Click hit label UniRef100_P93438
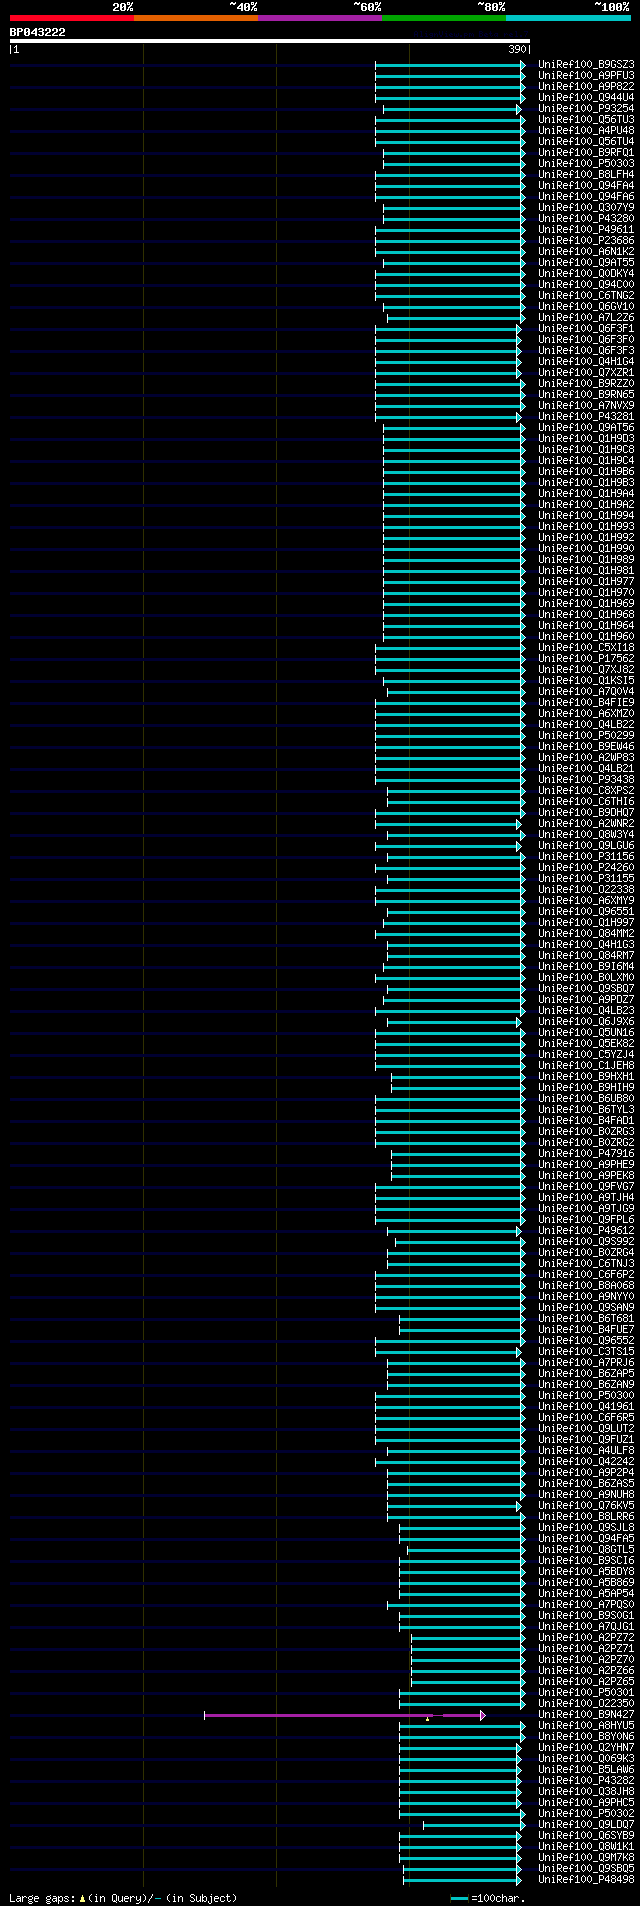 [586, 780]
